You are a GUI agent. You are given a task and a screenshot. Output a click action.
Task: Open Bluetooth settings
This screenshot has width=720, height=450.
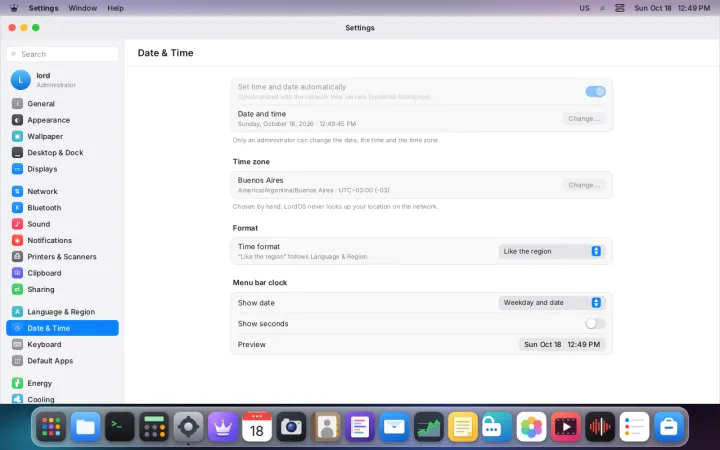(x=62, y=208)
